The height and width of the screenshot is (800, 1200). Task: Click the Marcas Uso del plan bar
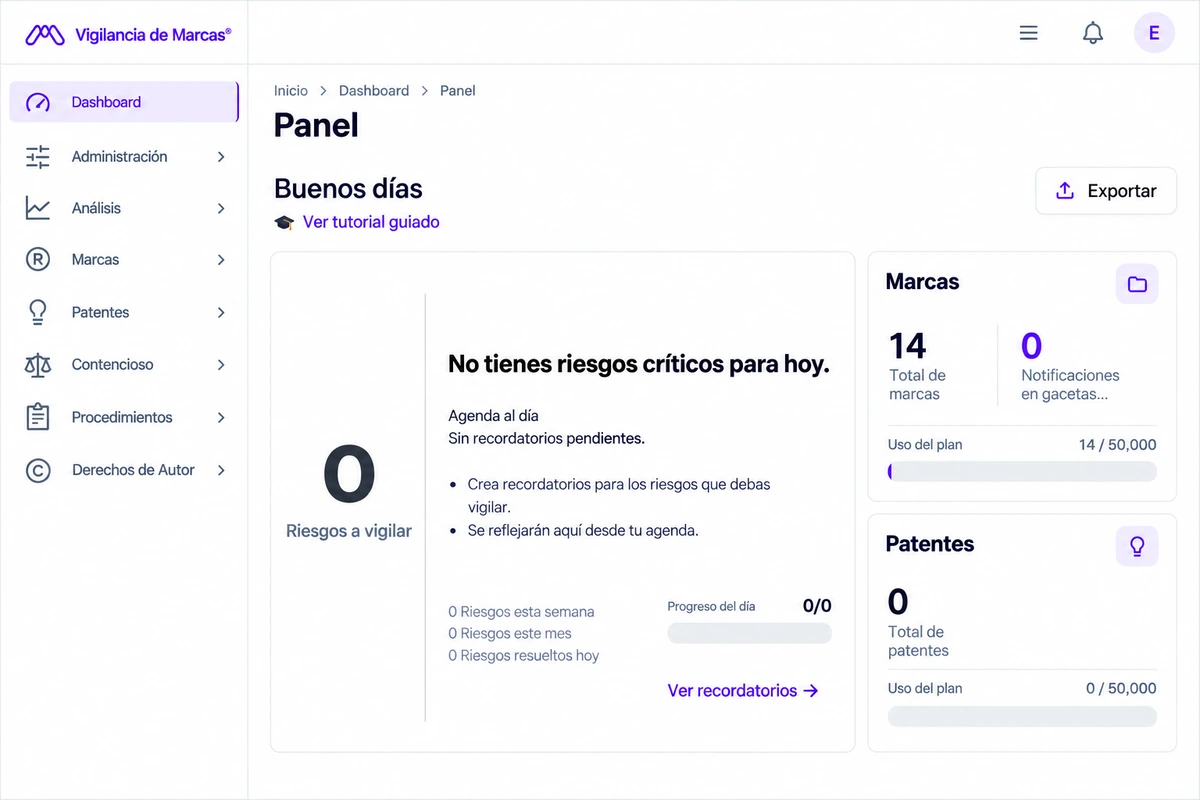click(x=1022, y=471)
